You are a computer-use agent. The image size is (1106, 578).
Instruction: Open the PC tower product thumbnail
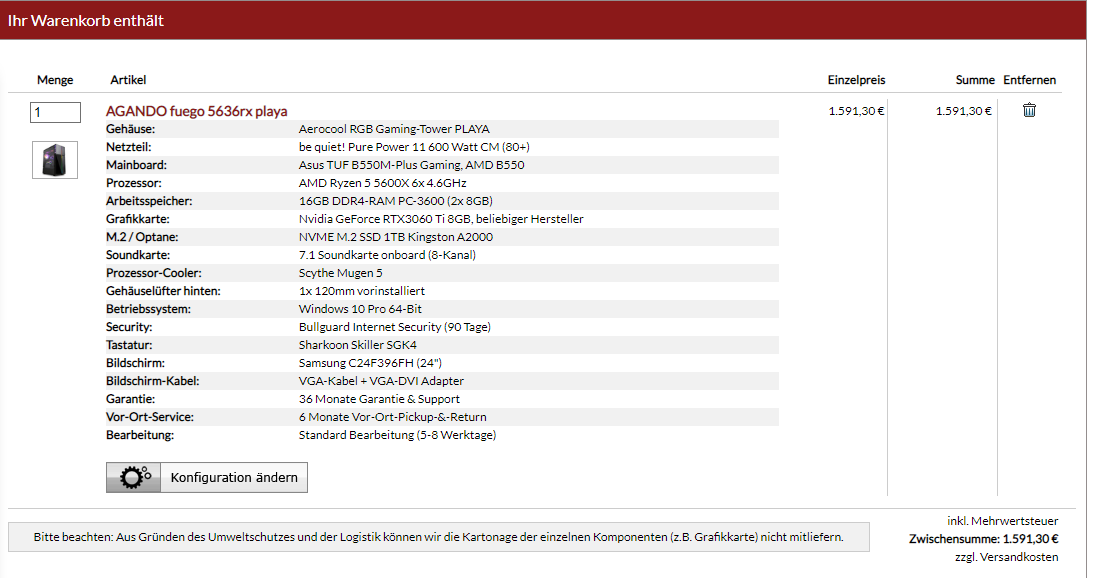(x=55, y=159)
